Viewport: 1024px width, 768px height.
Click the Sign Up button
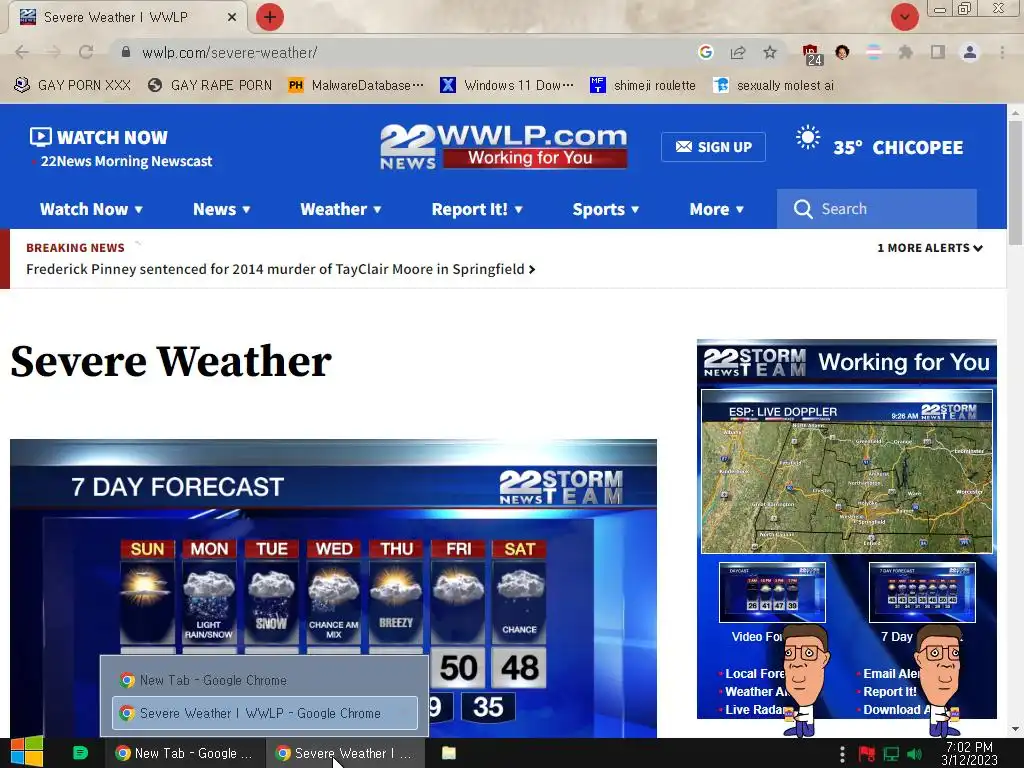click(x=713, y=147)
